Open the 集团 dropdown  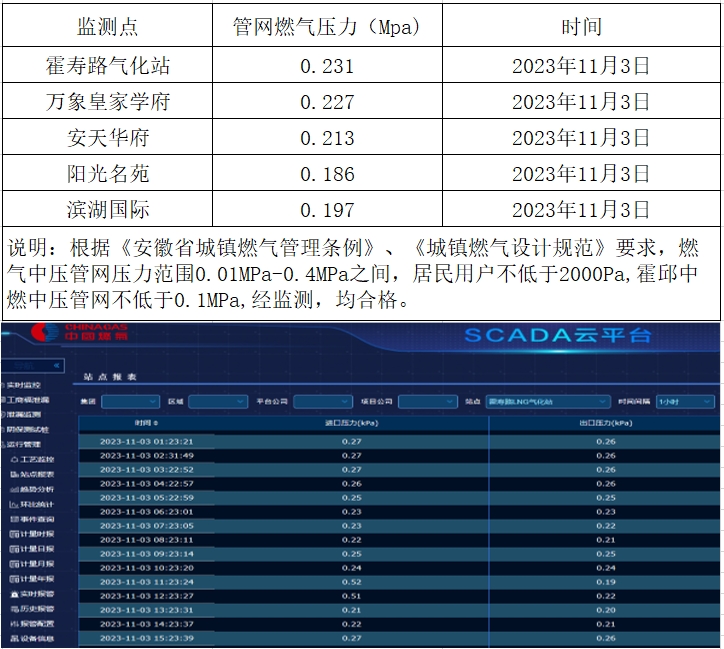click(x=129, y=402)
